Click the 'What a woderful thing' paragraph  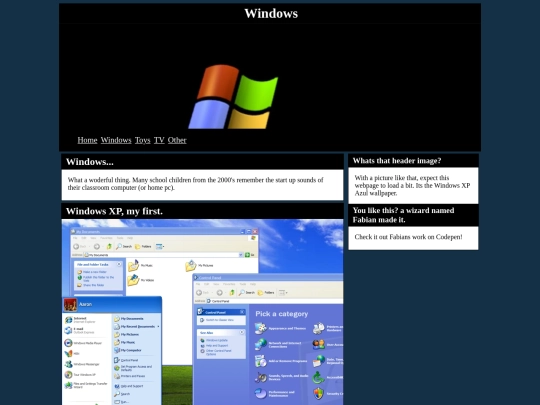point(195,184)
